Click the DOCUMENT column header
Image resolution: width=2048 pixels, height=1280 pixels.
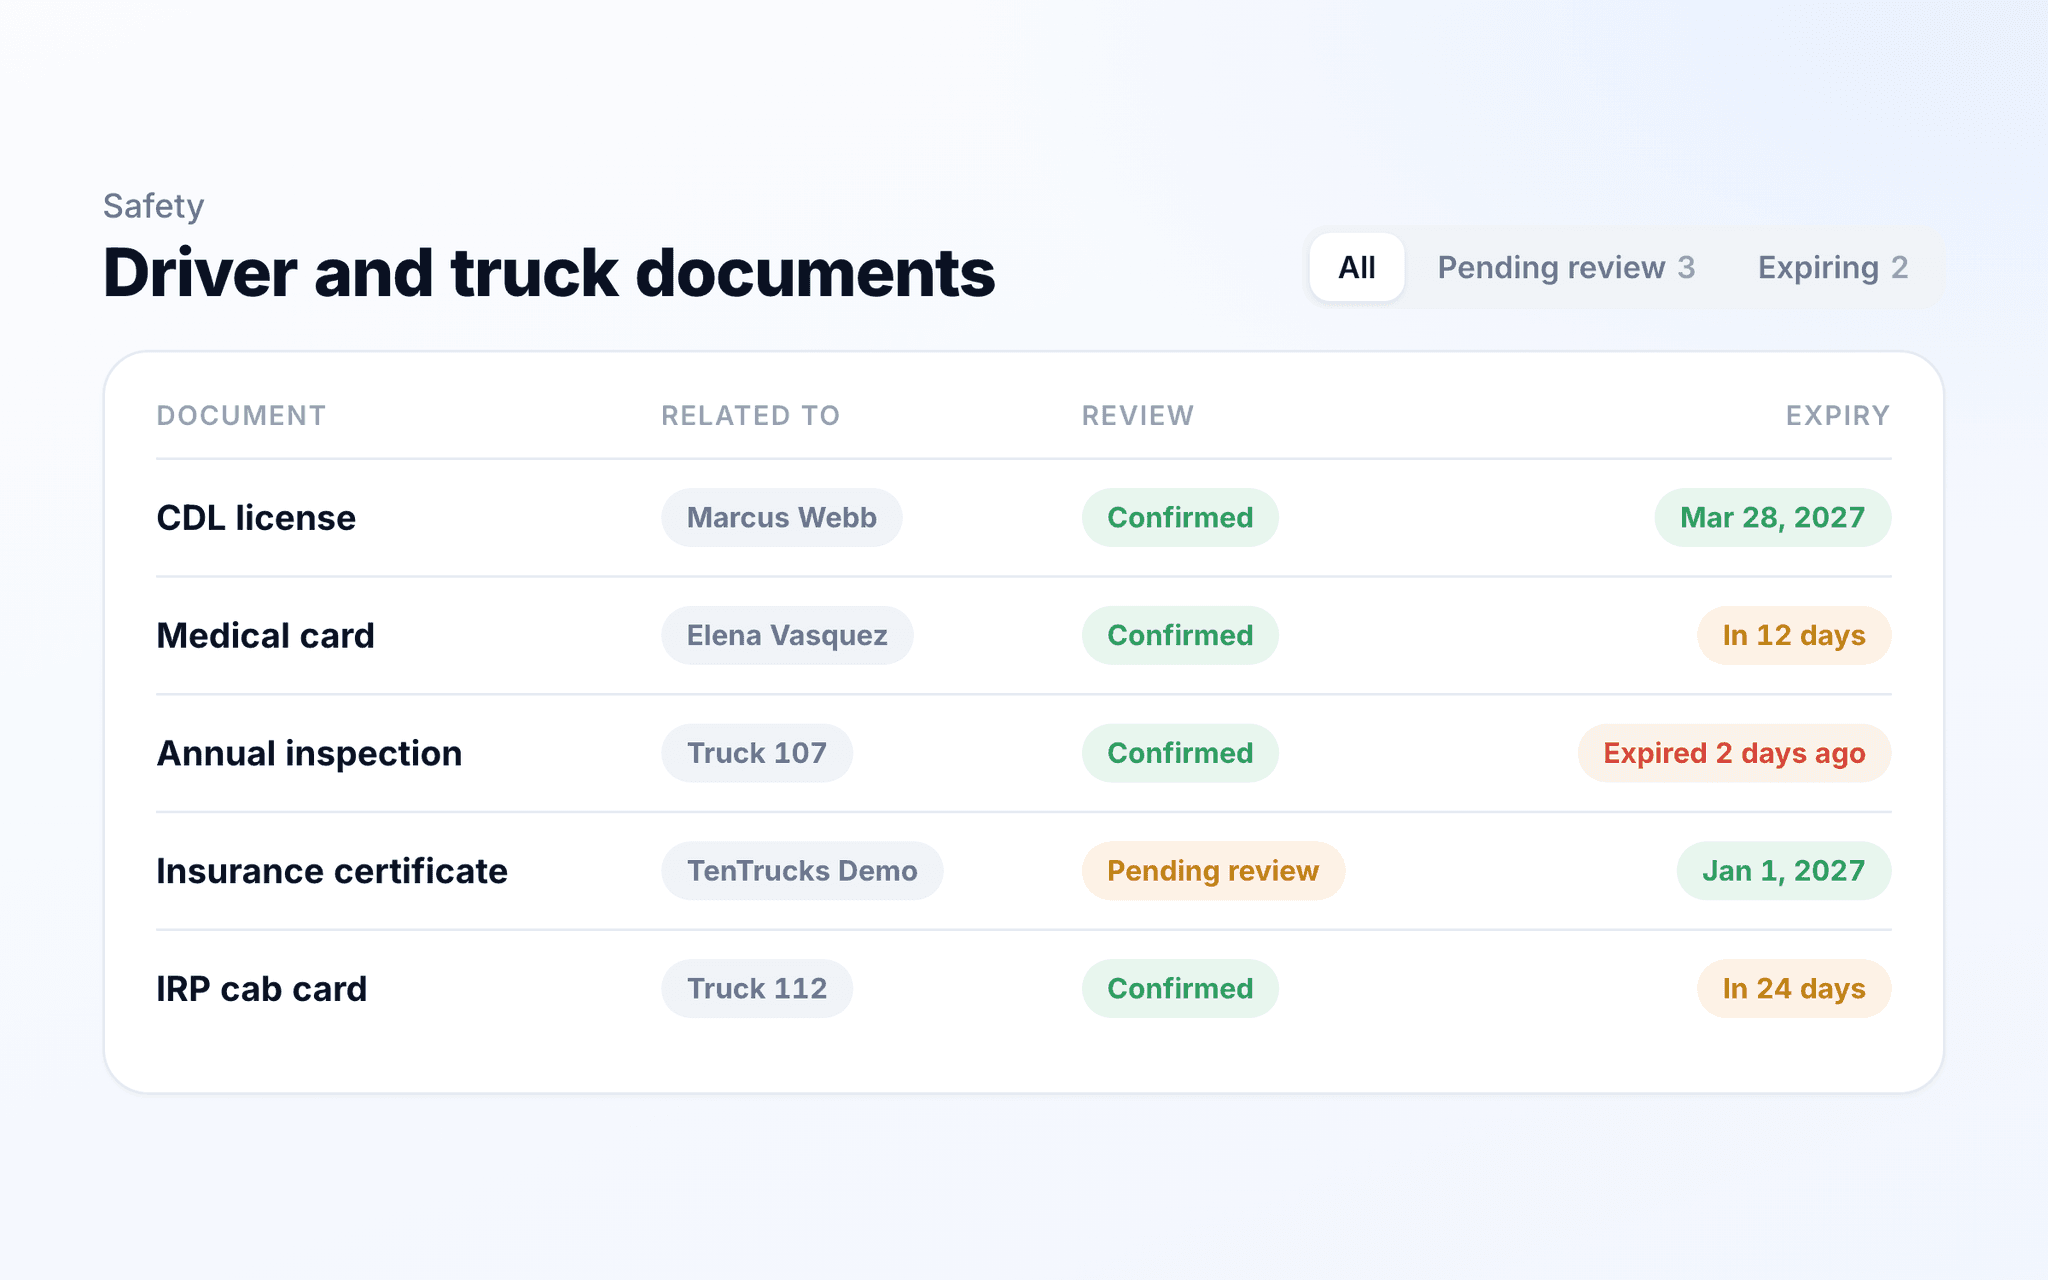pyautogui.click(x=241, y=416)
